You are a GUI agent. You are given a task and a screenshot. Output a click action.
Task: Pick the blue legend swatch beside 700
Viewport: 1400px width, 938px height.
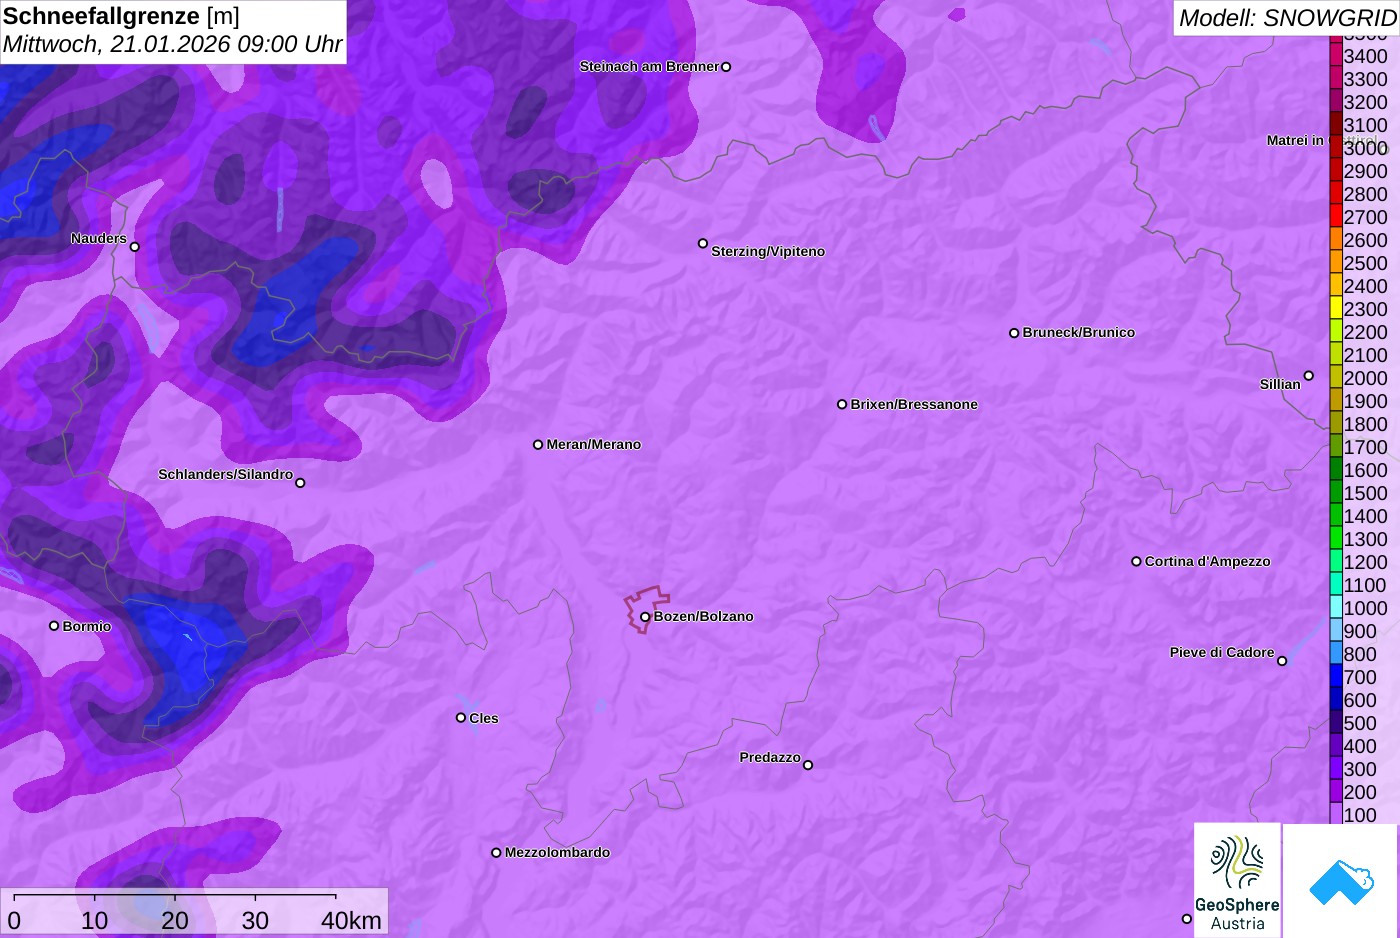tap(1336, 677)
